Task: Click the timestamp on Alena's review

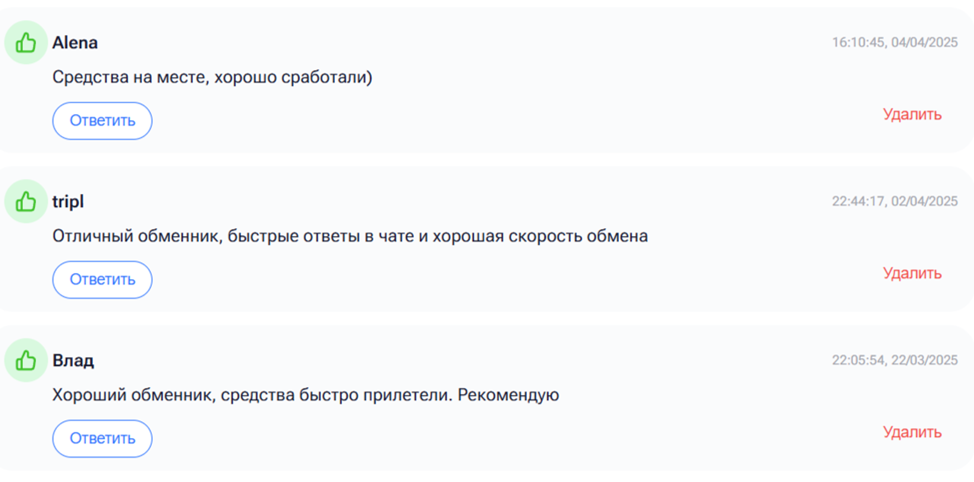Action: click(x=894, y=43)
